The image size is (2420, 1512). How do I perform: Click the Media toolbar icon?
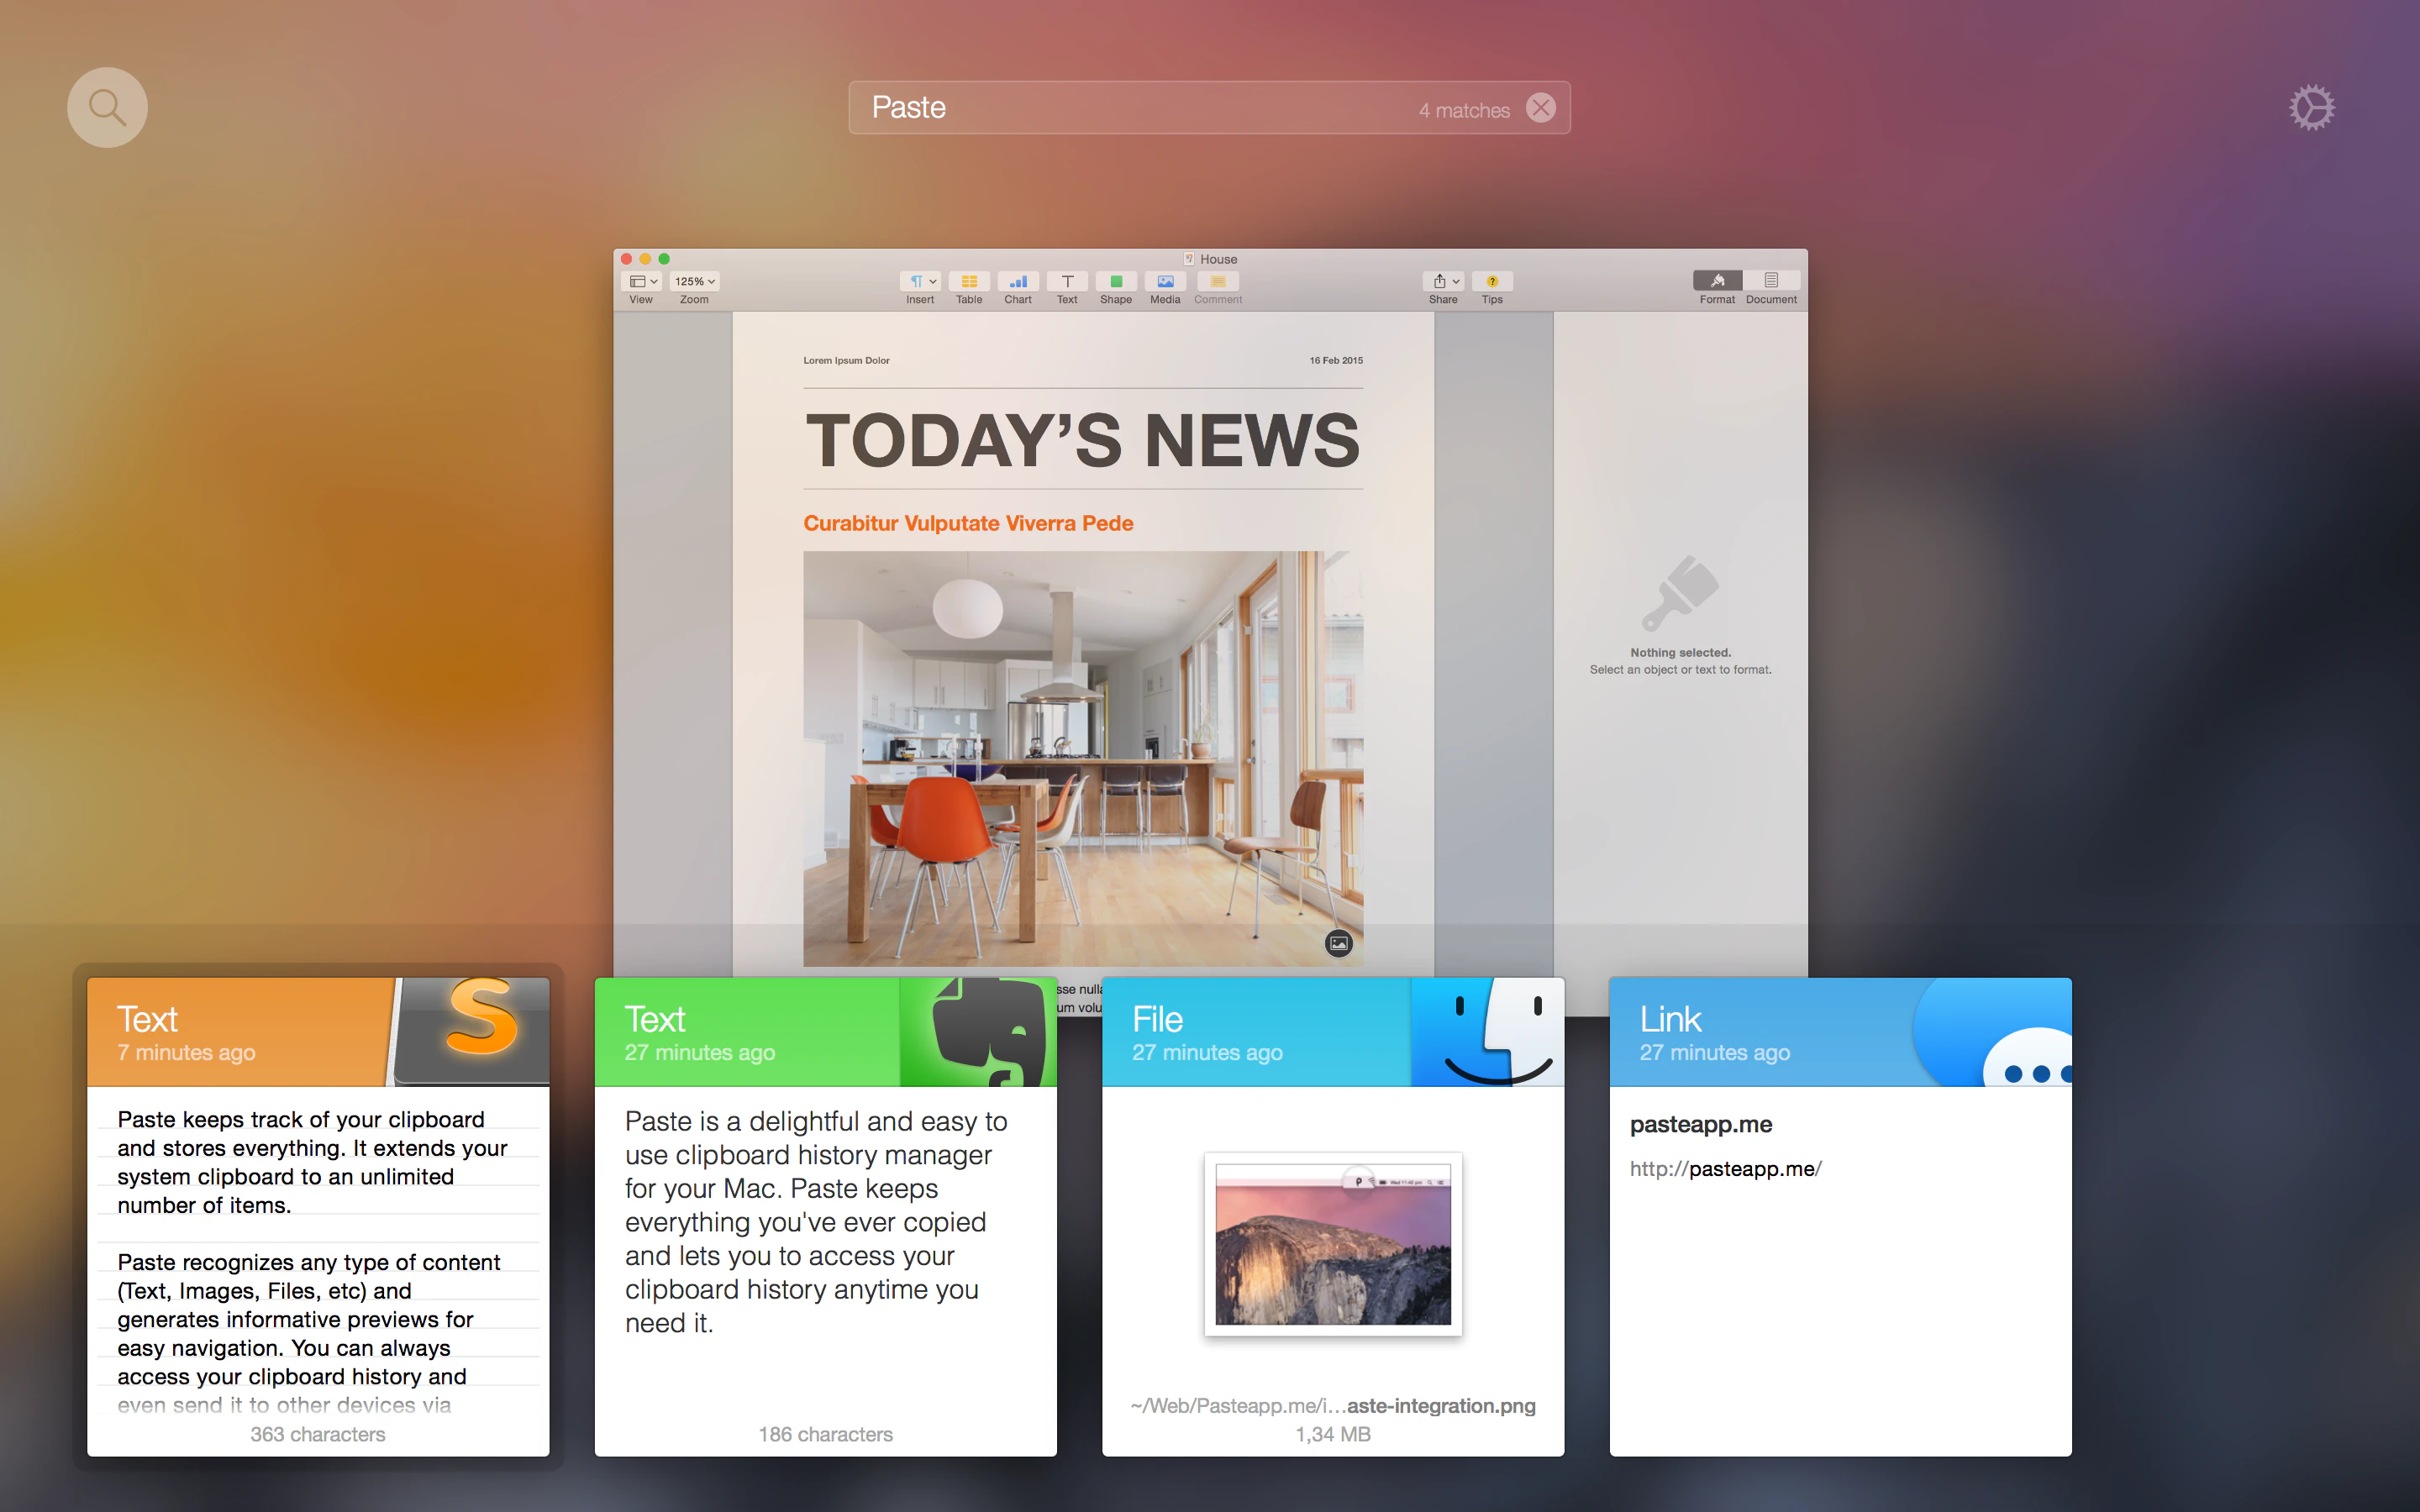[1165, 282]
